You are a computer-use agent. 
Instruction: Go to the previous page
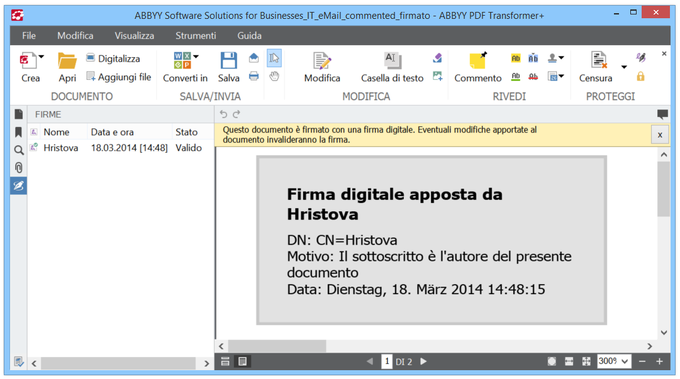369,361
